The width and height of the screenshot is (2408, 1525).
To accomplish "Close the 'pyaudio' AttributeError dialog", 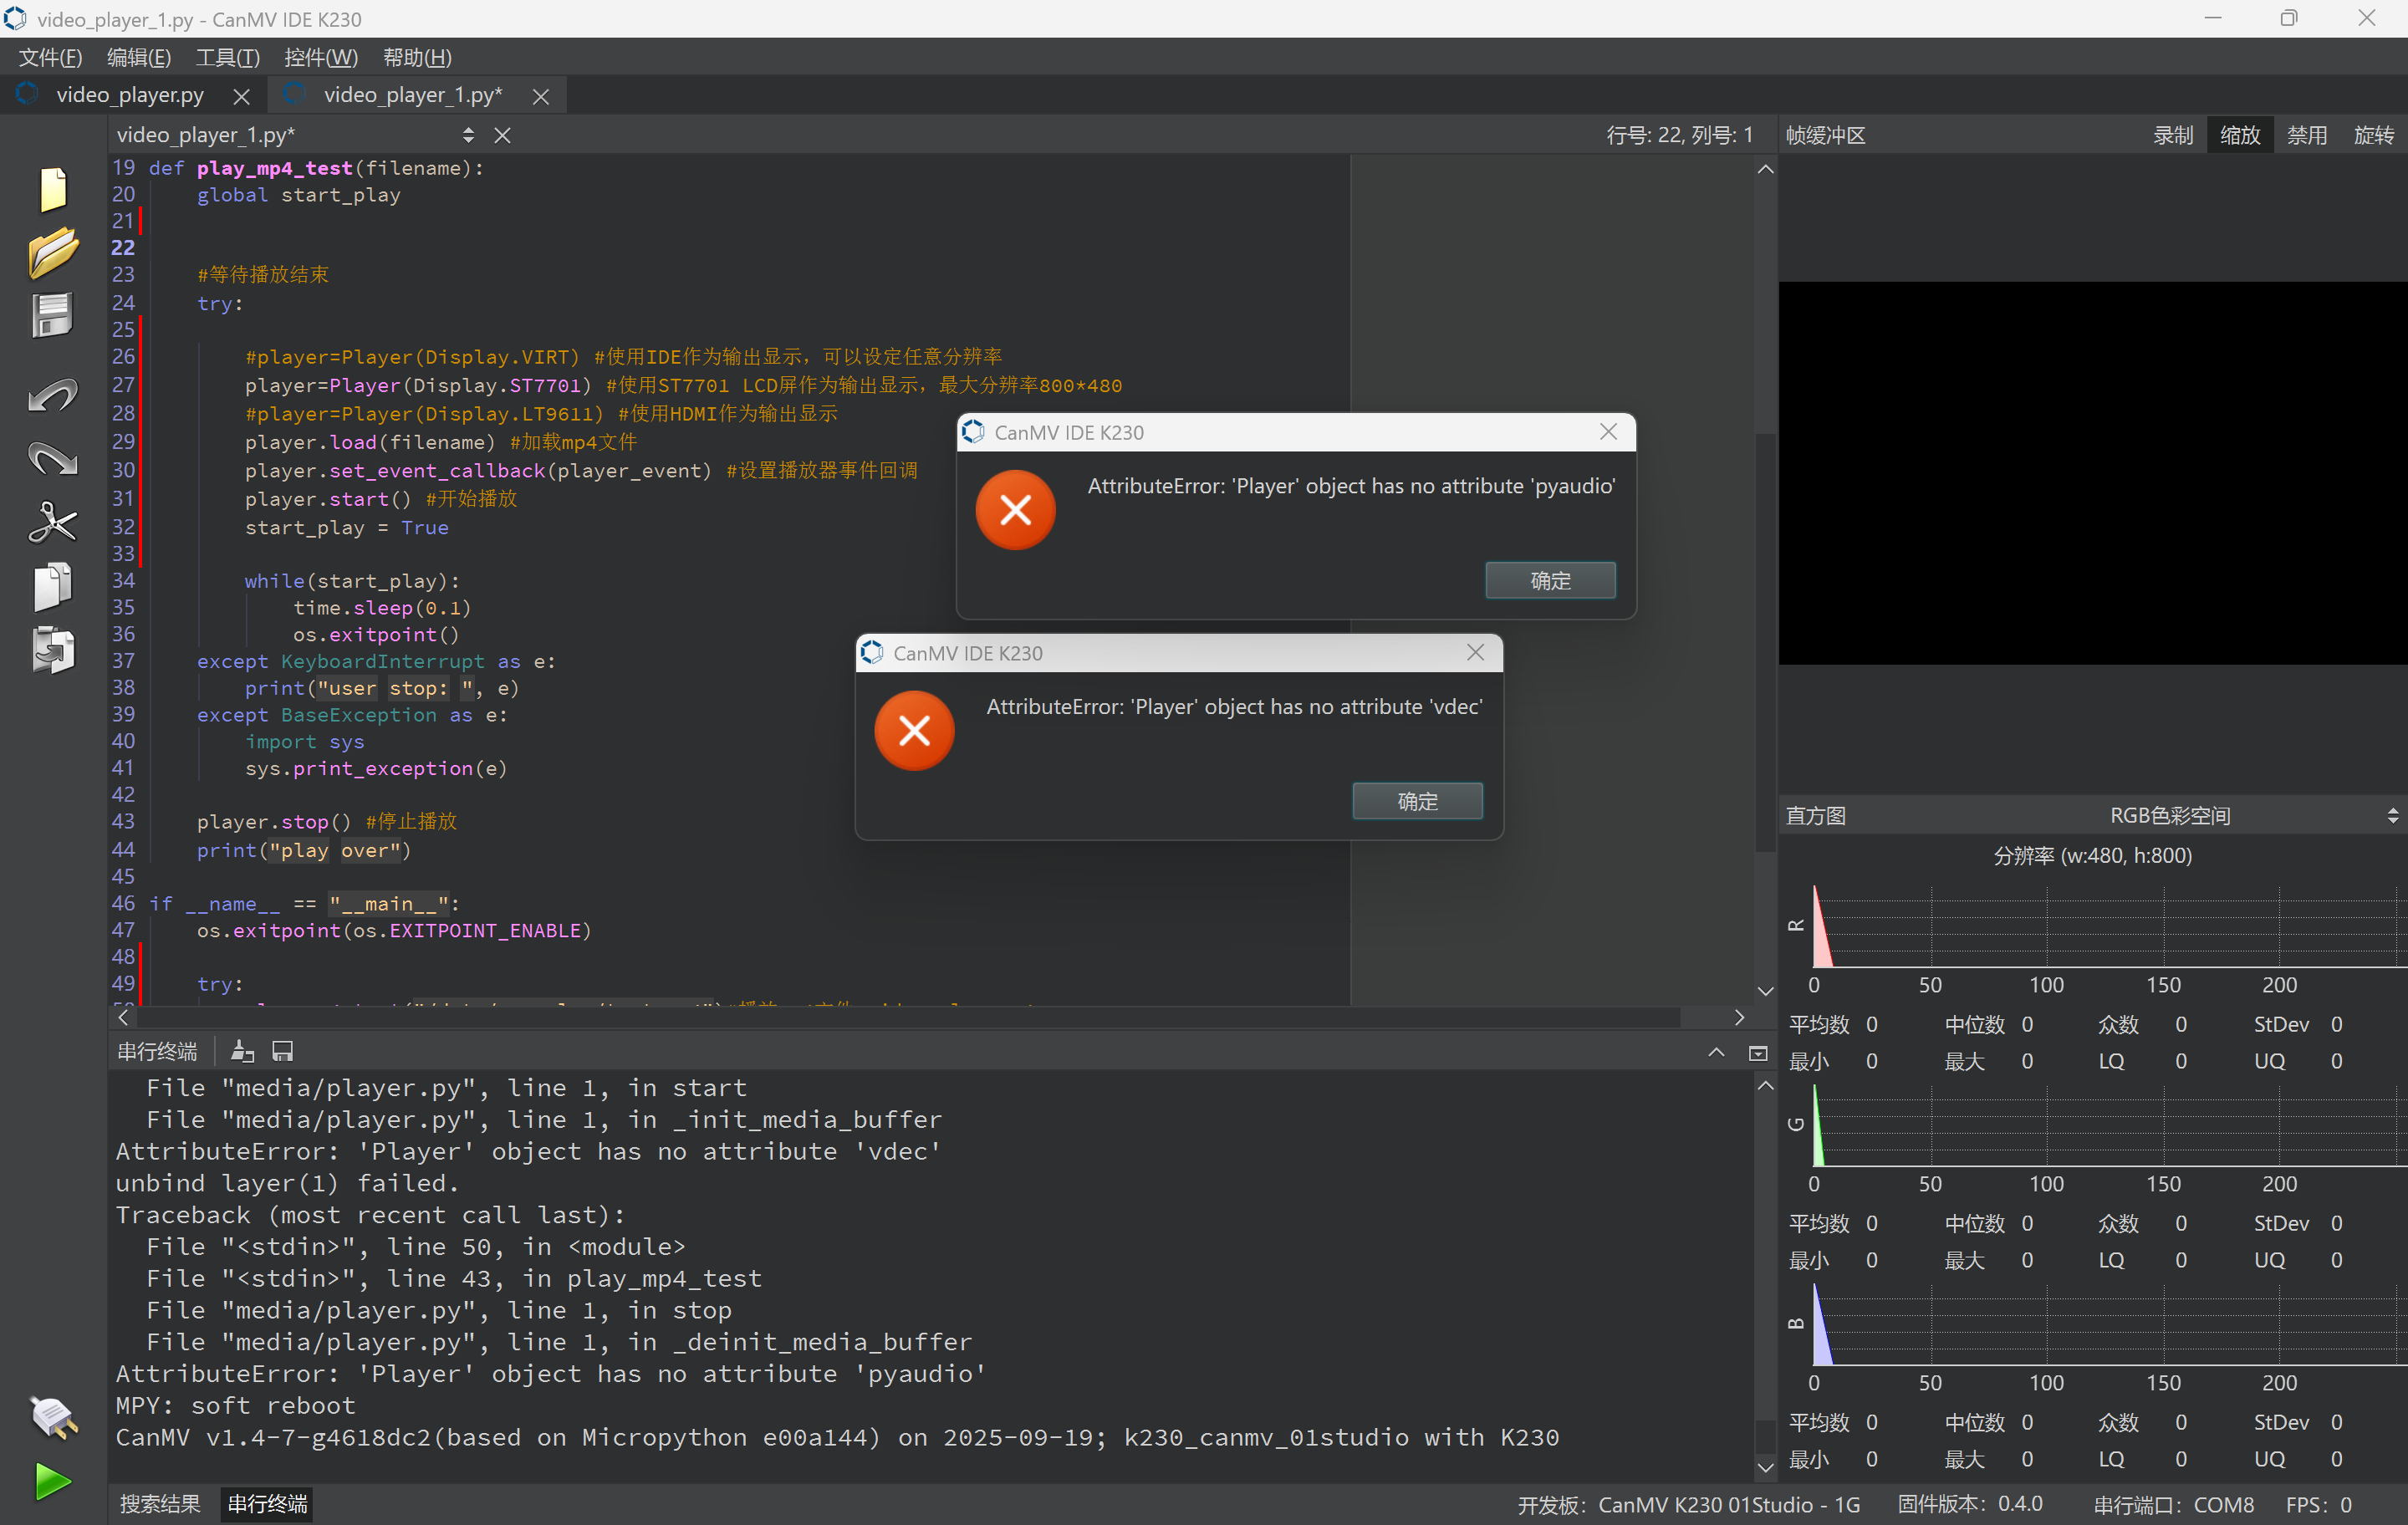I will [1608, 431].
